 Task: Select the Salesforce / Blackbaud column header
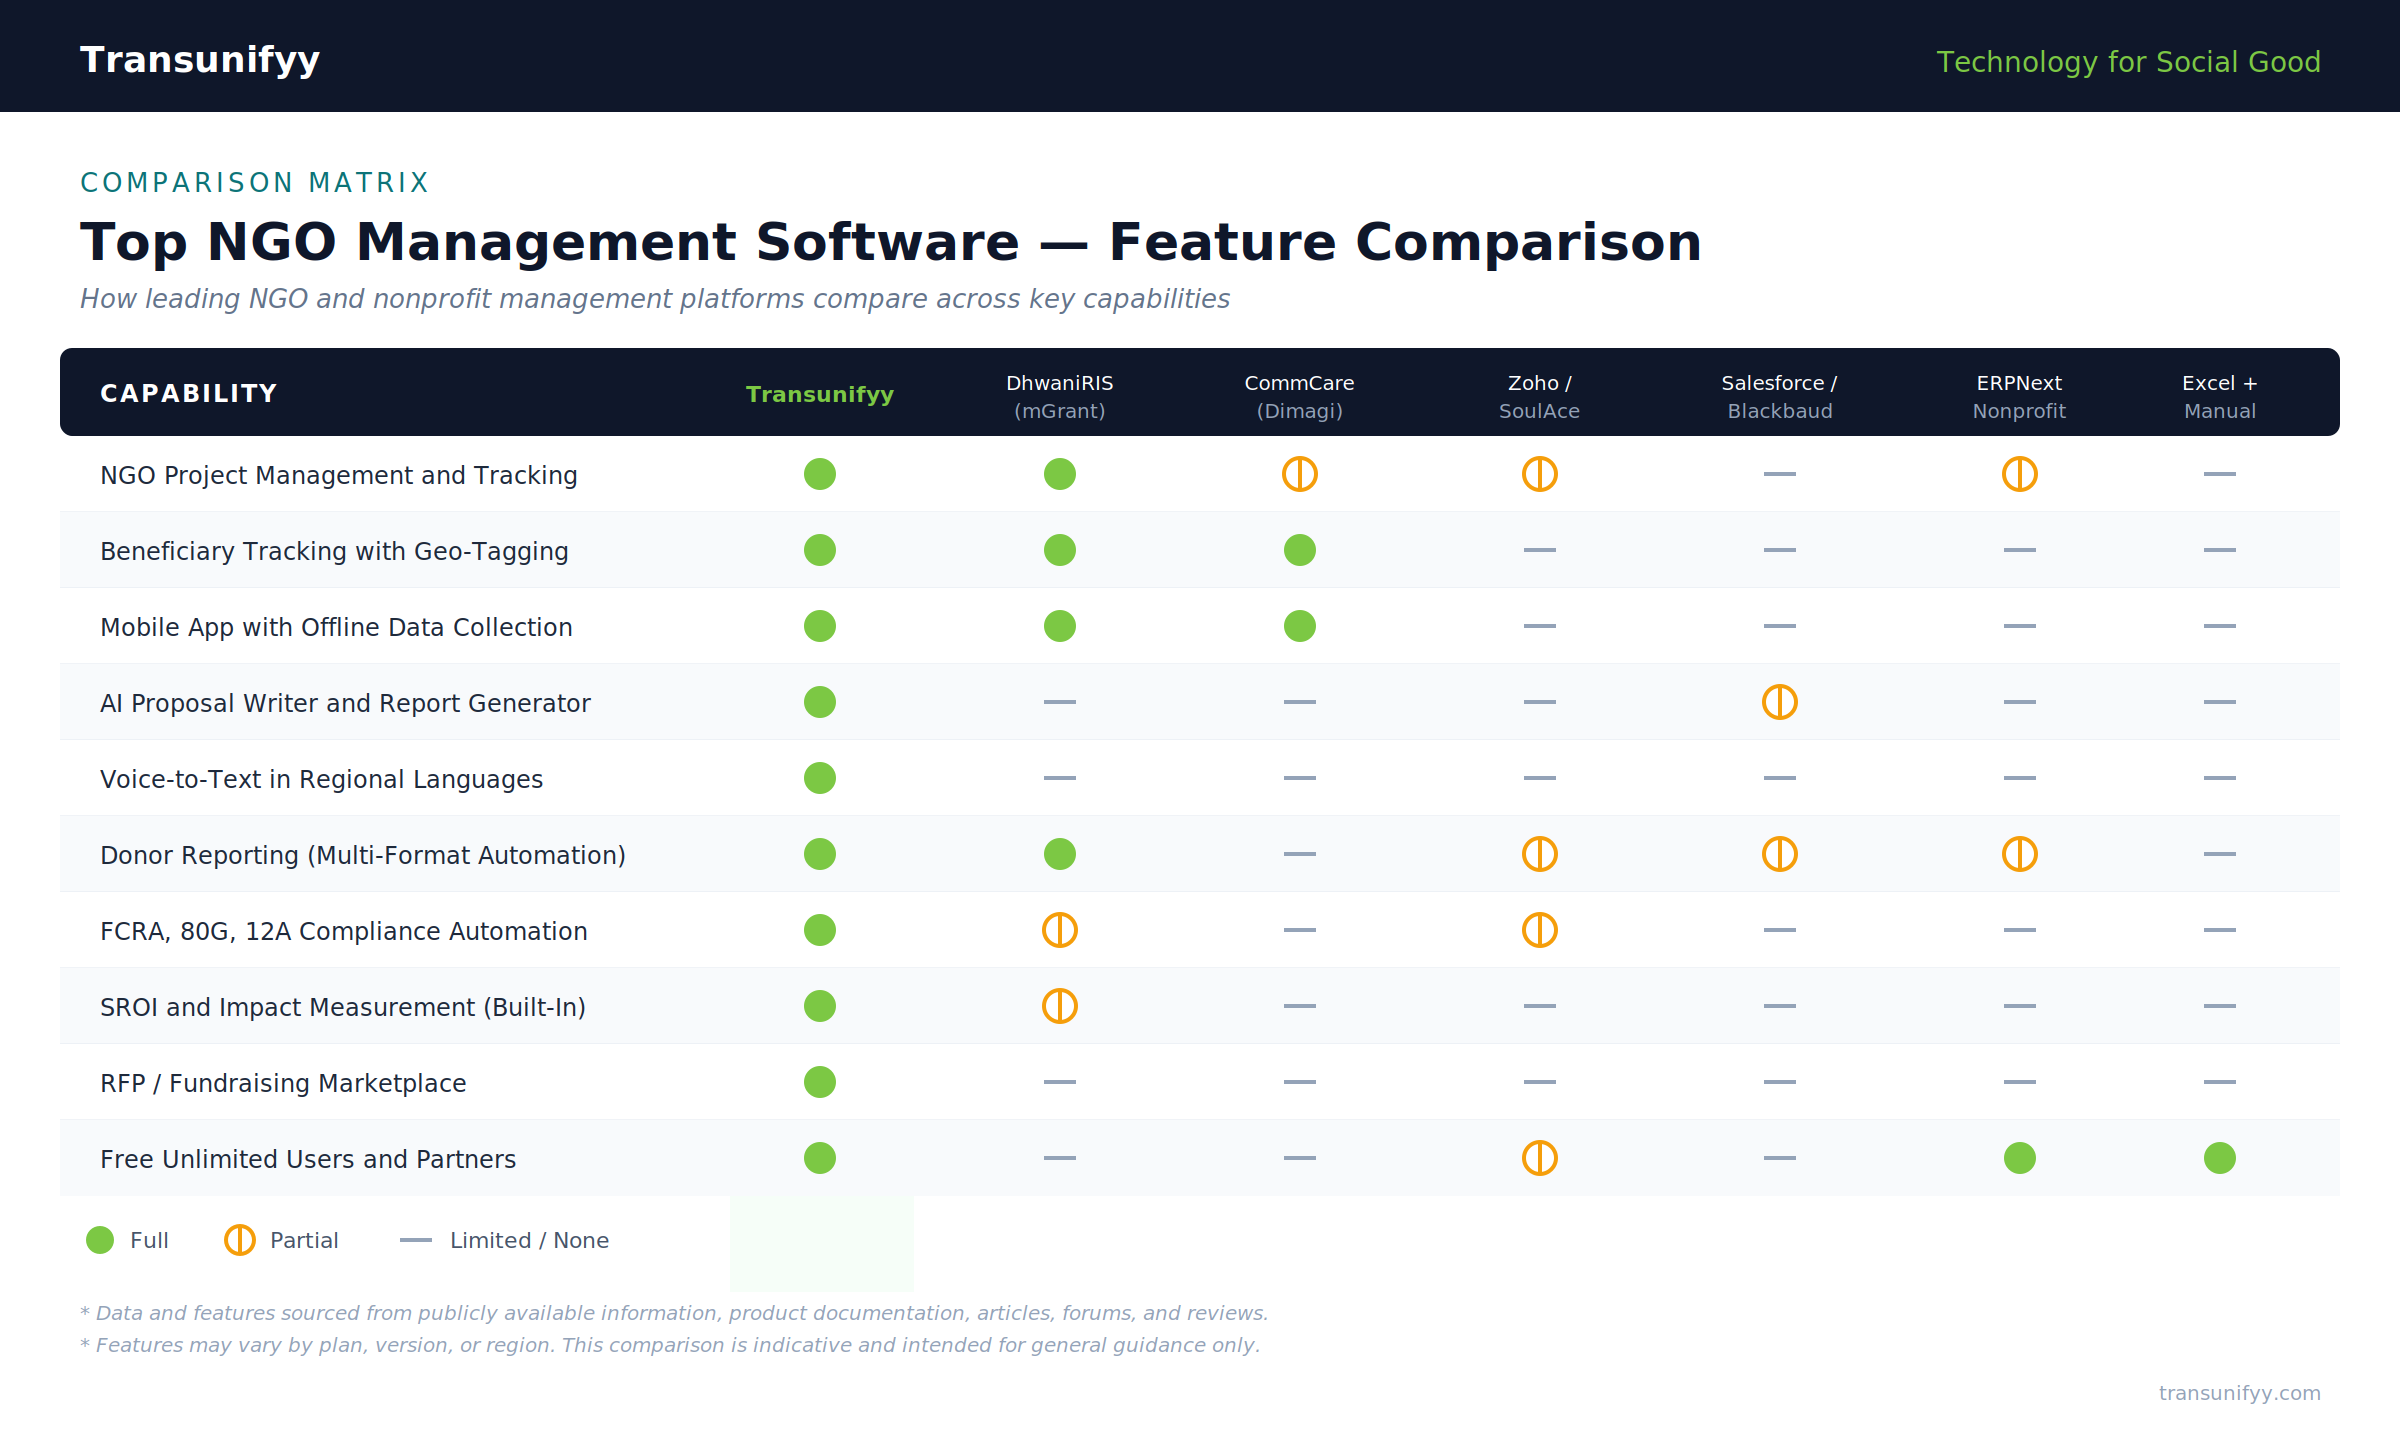click(1780, 396)
